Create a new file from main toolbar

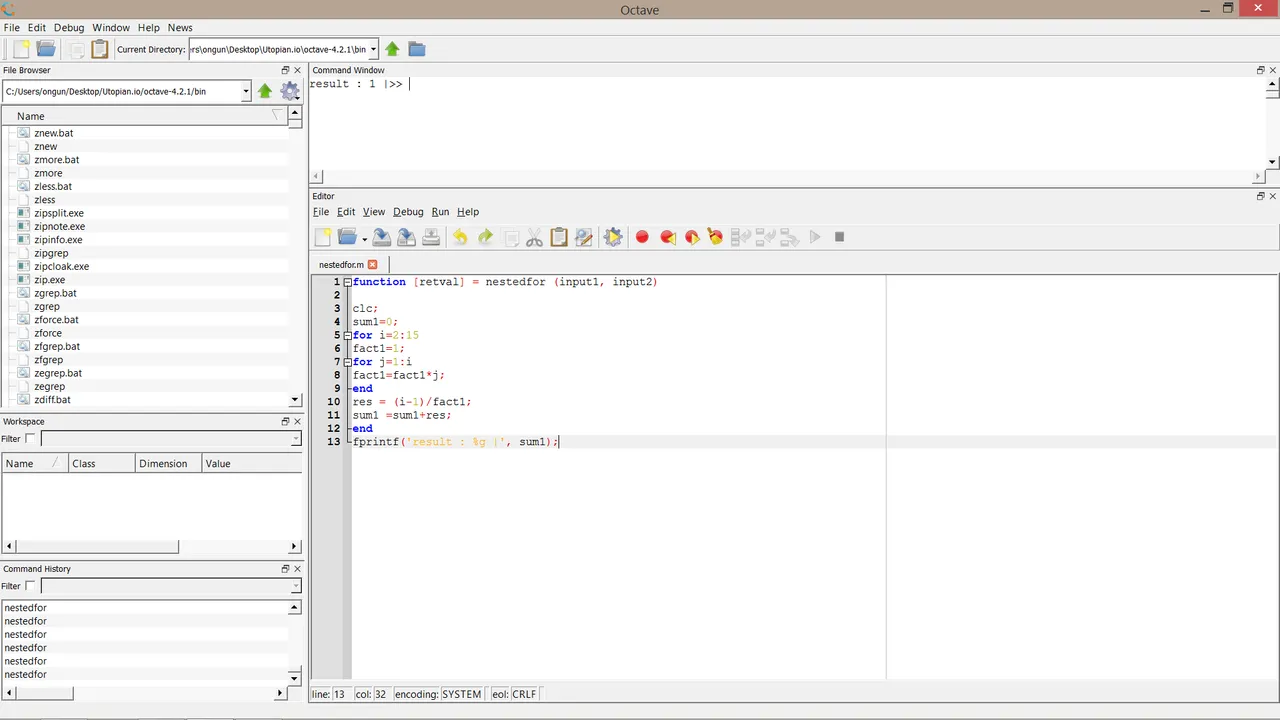[x=20, y=49]
